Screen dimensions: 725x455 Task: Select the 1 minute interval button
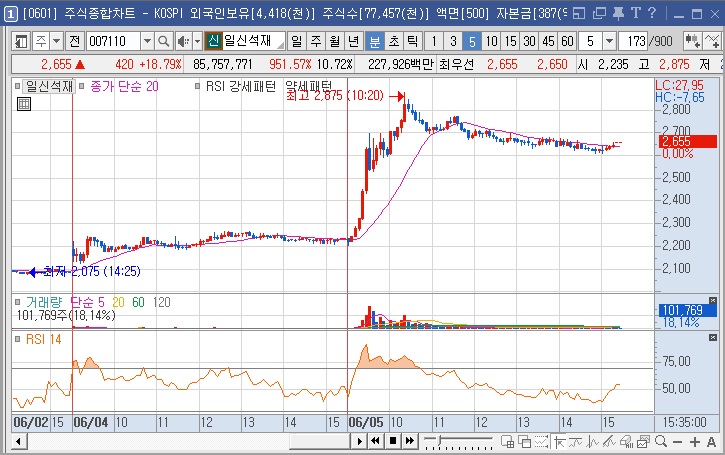coord(434,41)
